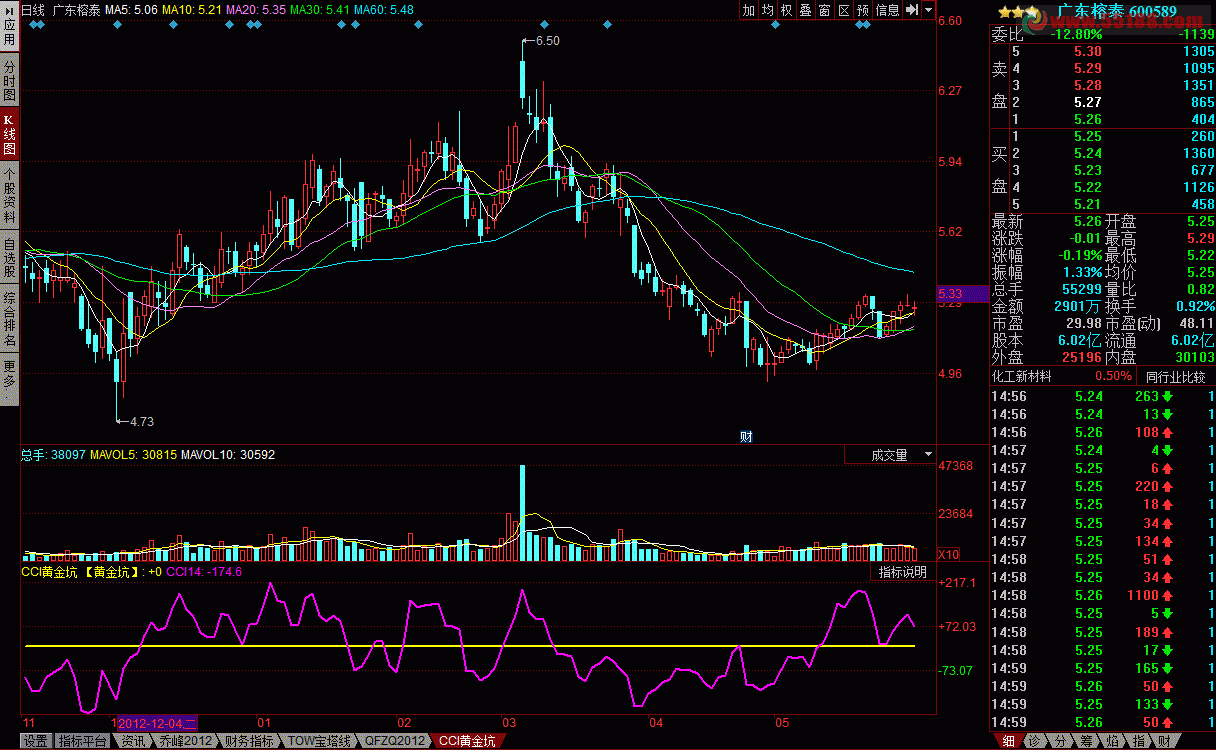The height and width of the screenshot is (750, 1216).
Task: Click the 4.73 low price label
Action: point(142,421)
